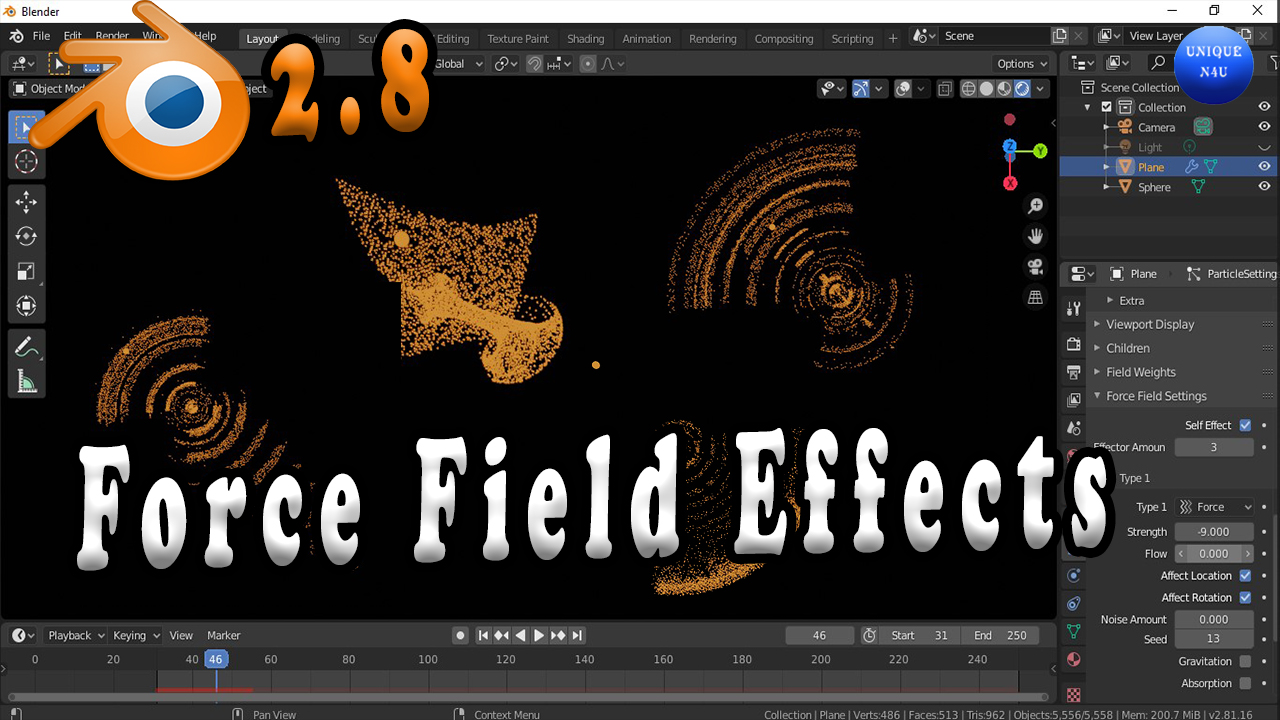Click the current frame field showing 46
1280x720 pixels.
820,635
